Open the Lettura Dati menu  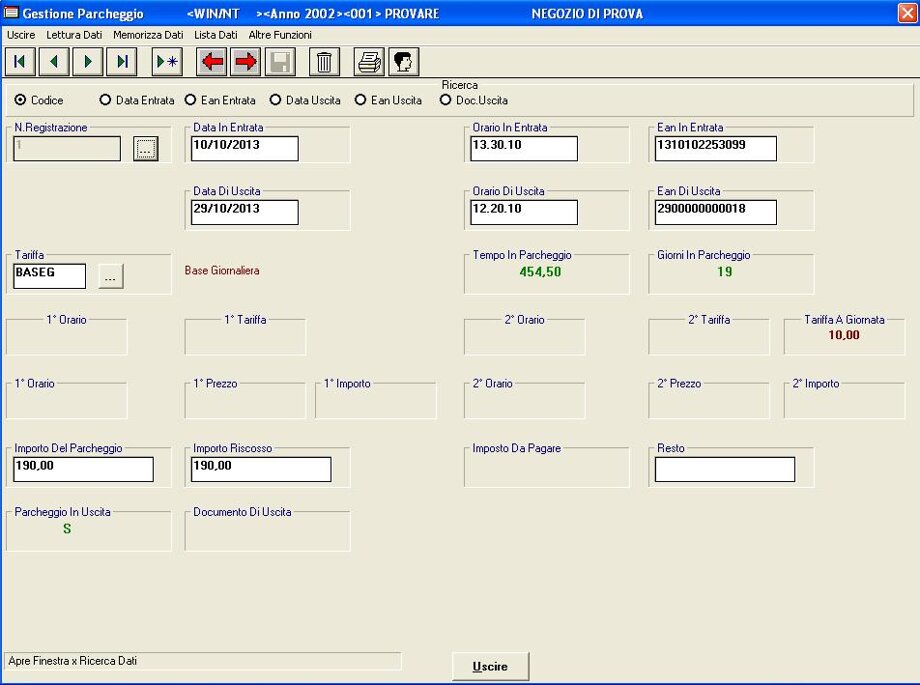74,35
